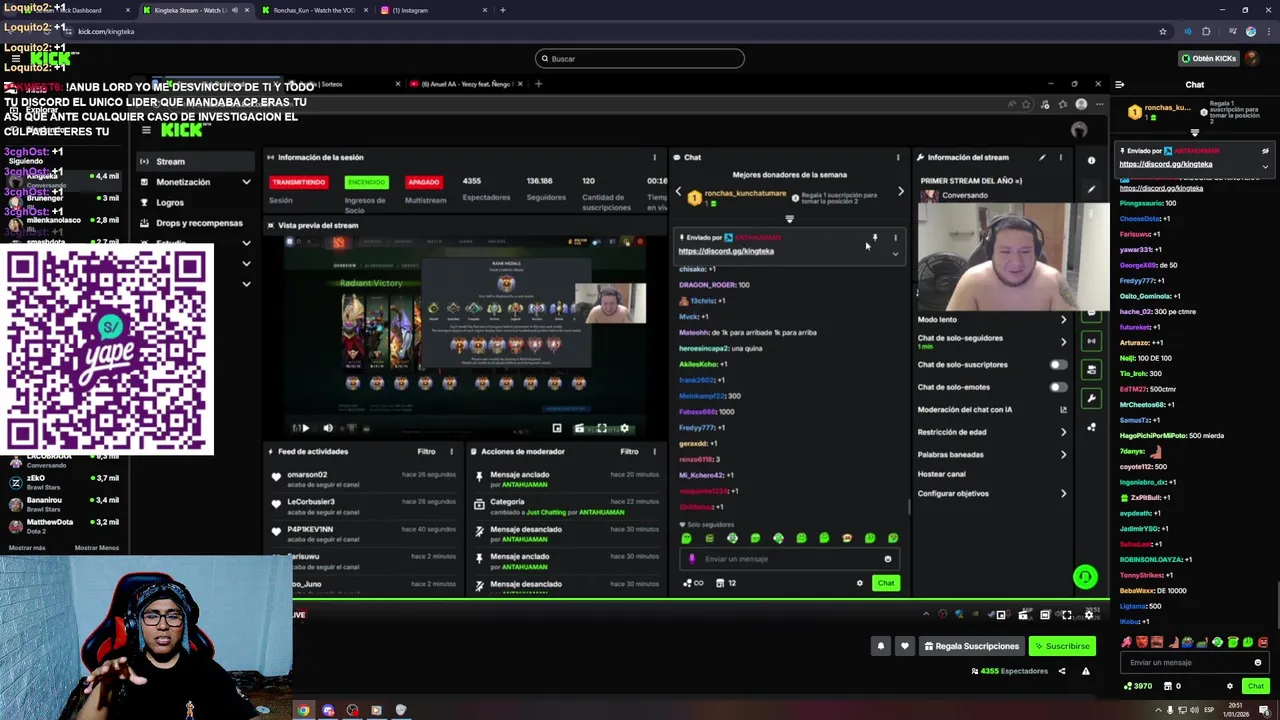Image resolution: width=1280 pixels, height=720 pixels.
Task: Open pinned message options in the dashboard chat
Action: (895, 238)
